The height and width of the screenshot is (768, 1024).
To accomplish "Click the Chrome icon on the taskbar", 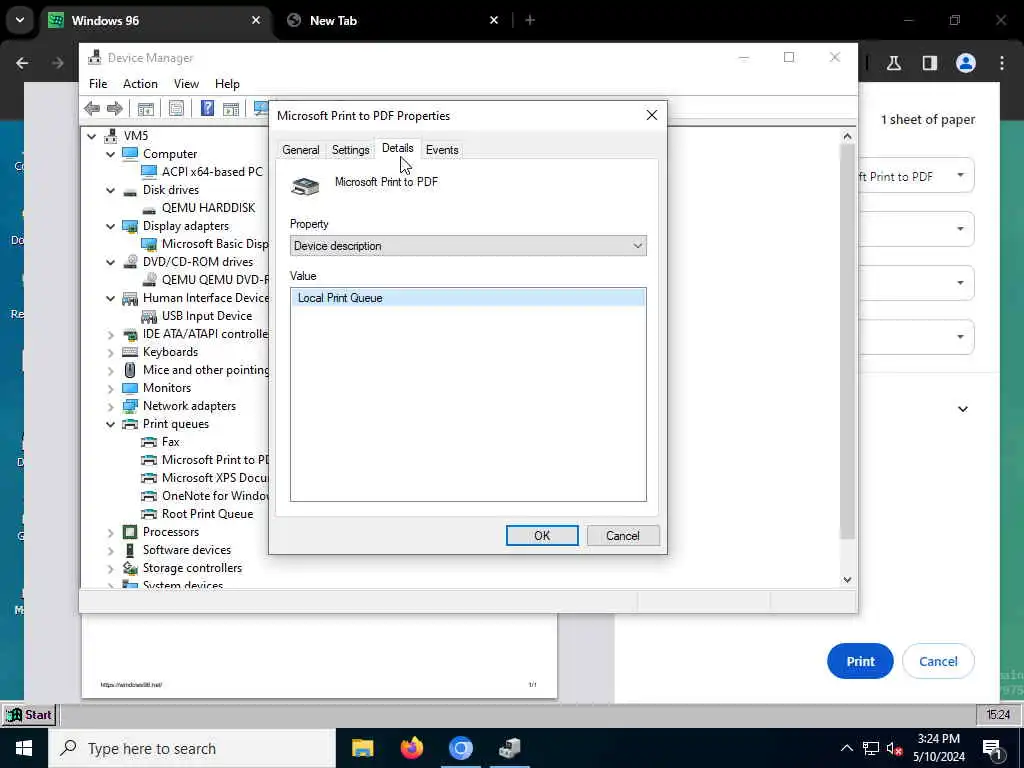I will coord(460,748).
